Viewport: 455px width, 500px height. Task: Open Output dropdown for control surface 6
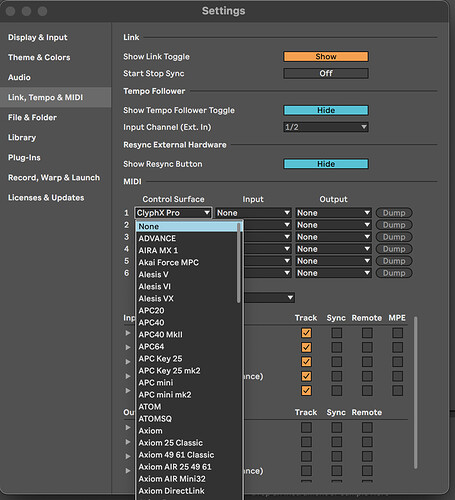tap(333, 273)
